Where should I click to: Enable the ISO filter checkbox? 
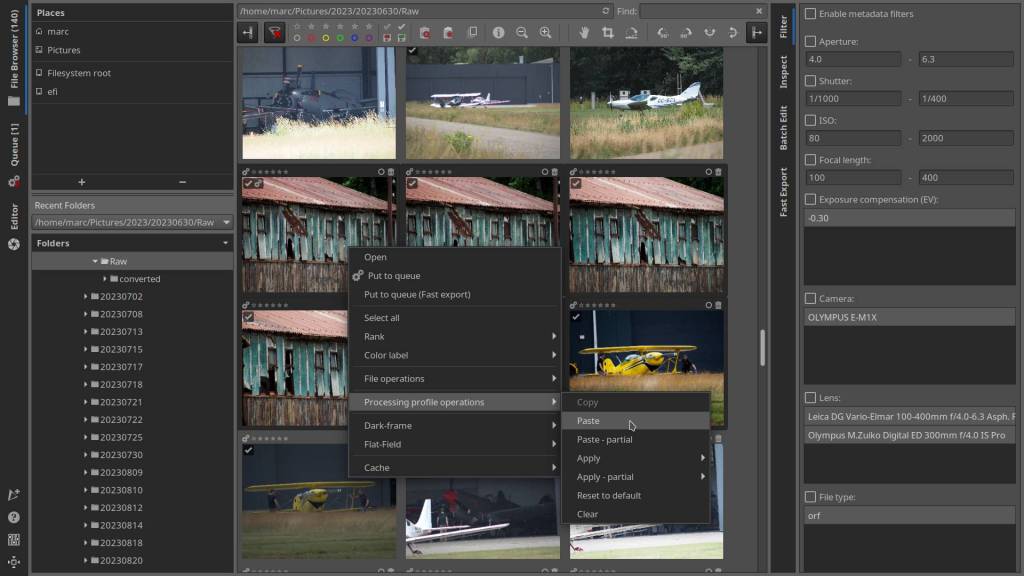(810, 120)
